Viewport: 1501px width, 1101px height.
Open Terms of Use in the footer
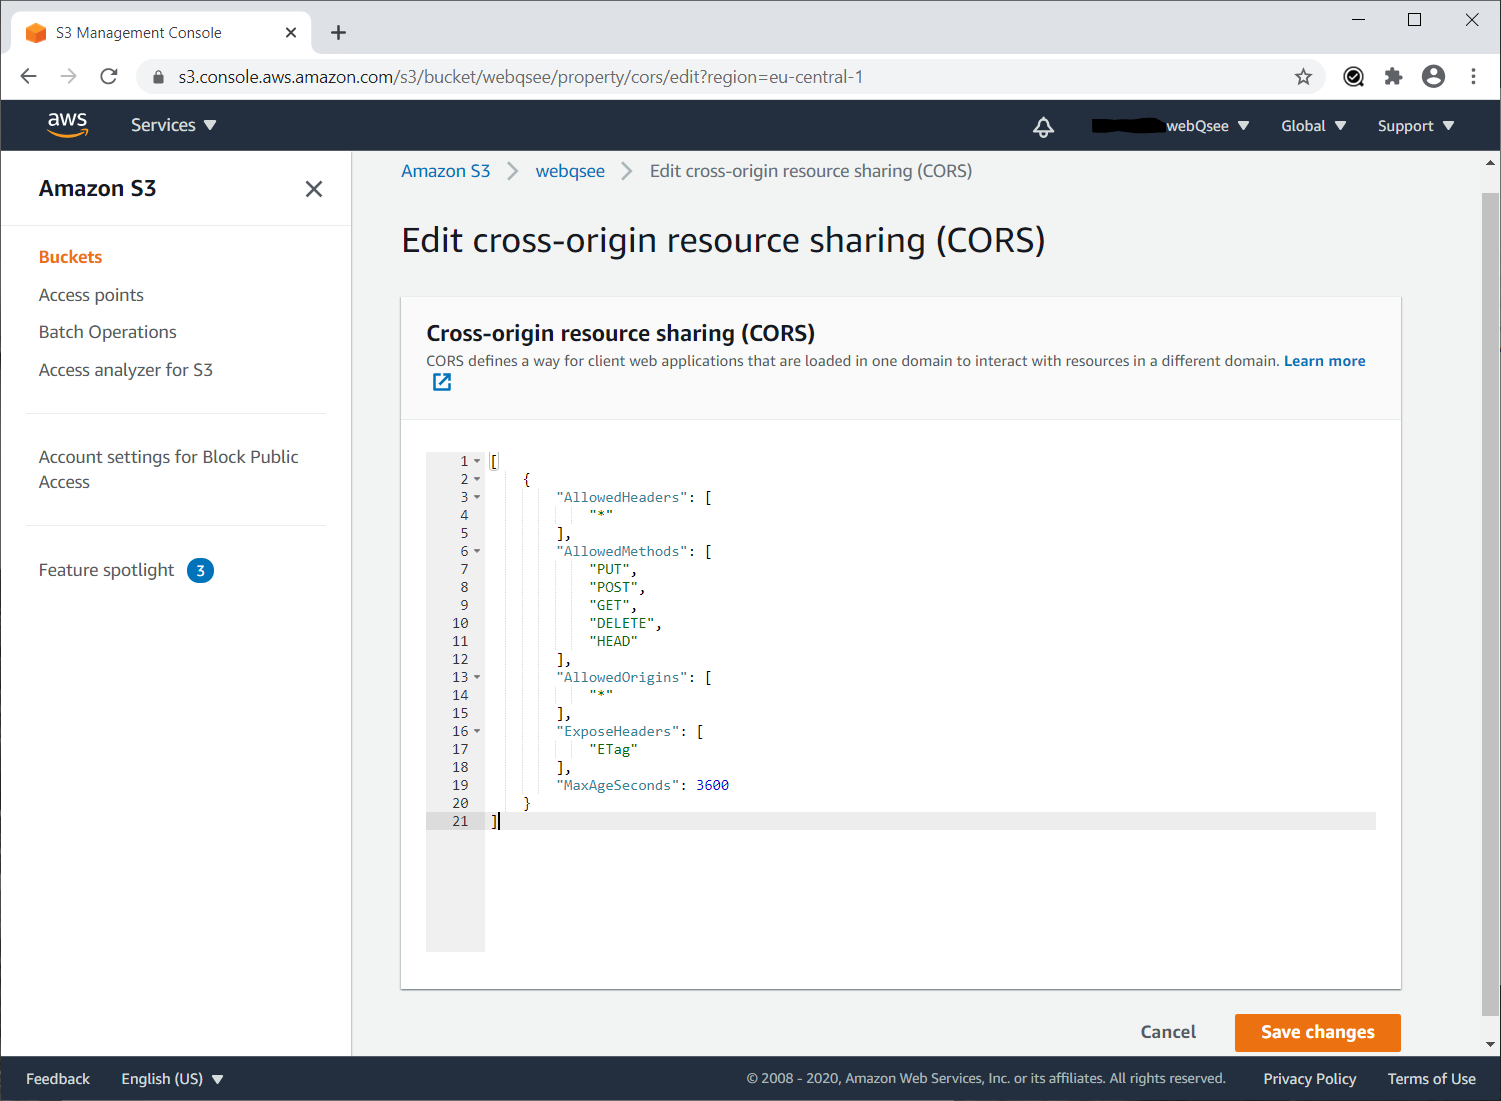pos(1431,1079)
